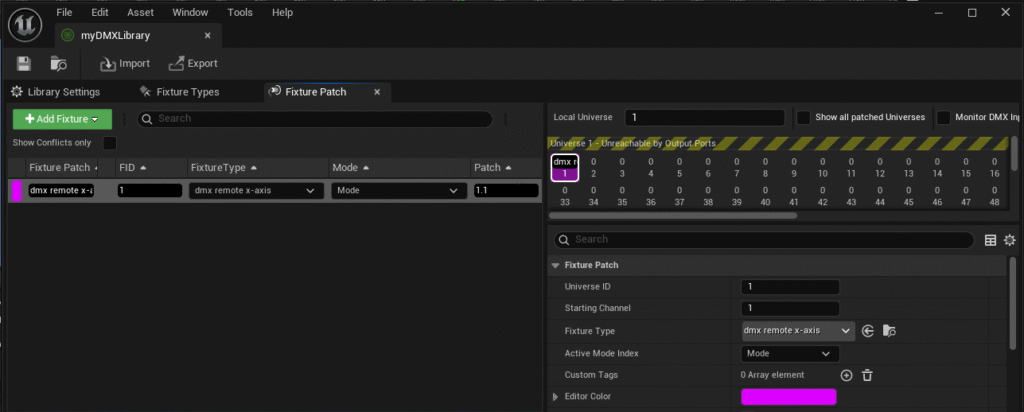Open the Tools menu
Viewport: 1024px width, 412px height.
coord(240,12)
